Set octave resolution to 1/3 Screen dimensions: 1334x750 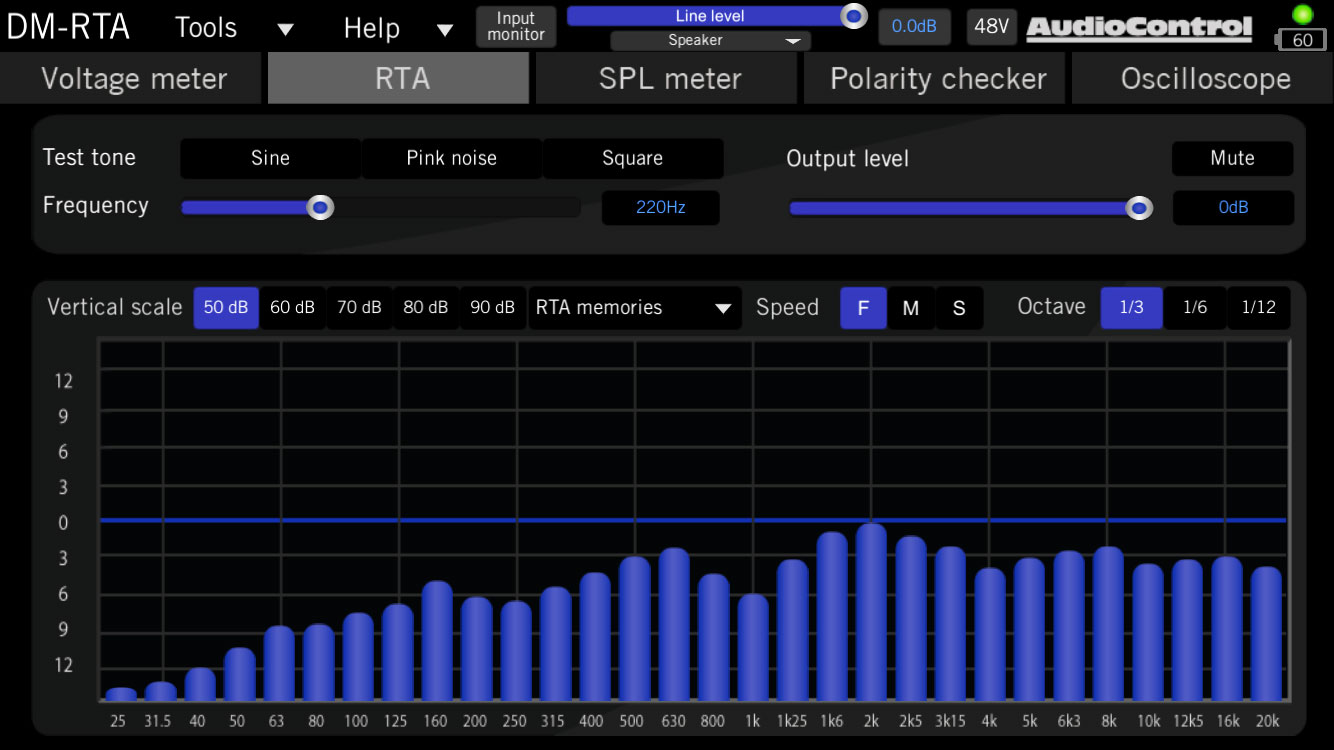click(1132, 308)
